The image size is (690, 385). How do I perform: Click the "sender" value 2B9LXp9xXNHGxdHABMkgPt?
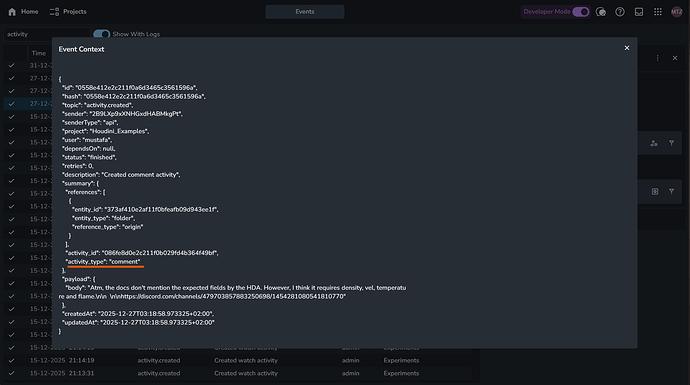135,114
